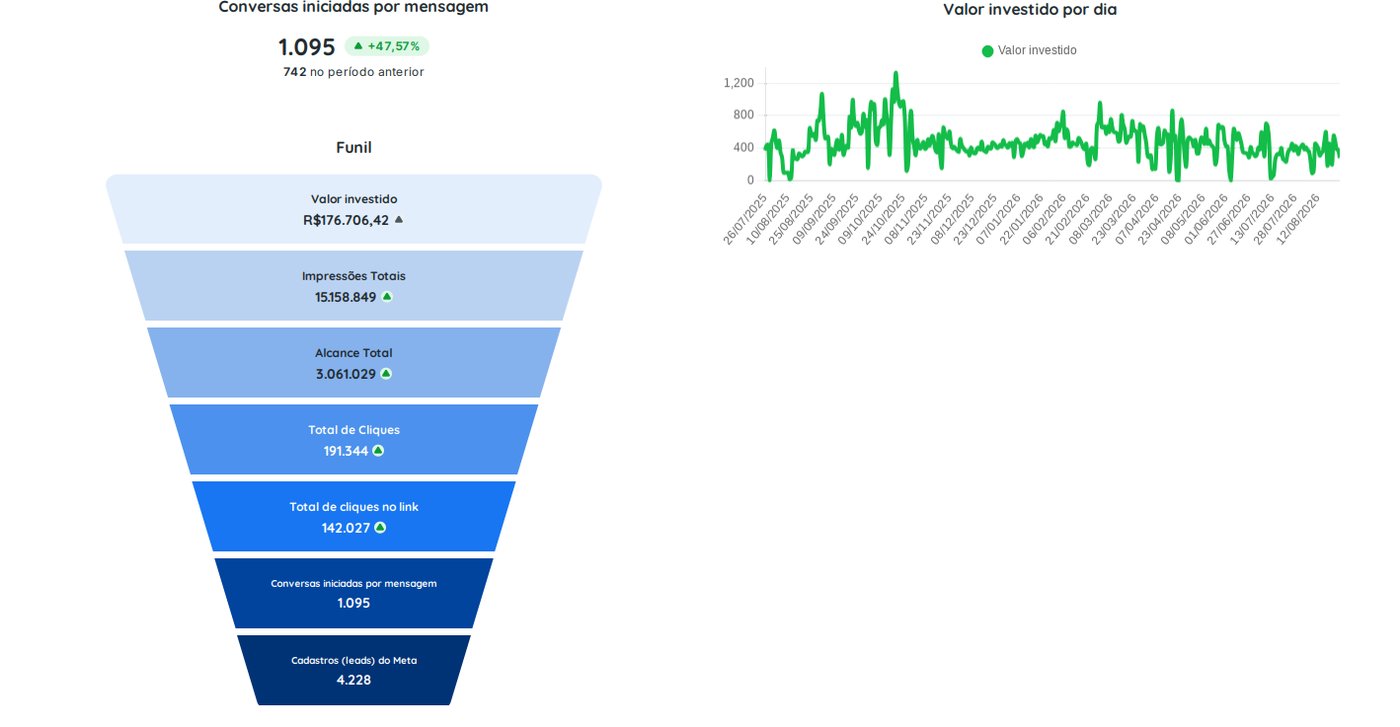Click the 800 y-axis label
This screenshot has height=727, width=1400.
tap(744, 115)
